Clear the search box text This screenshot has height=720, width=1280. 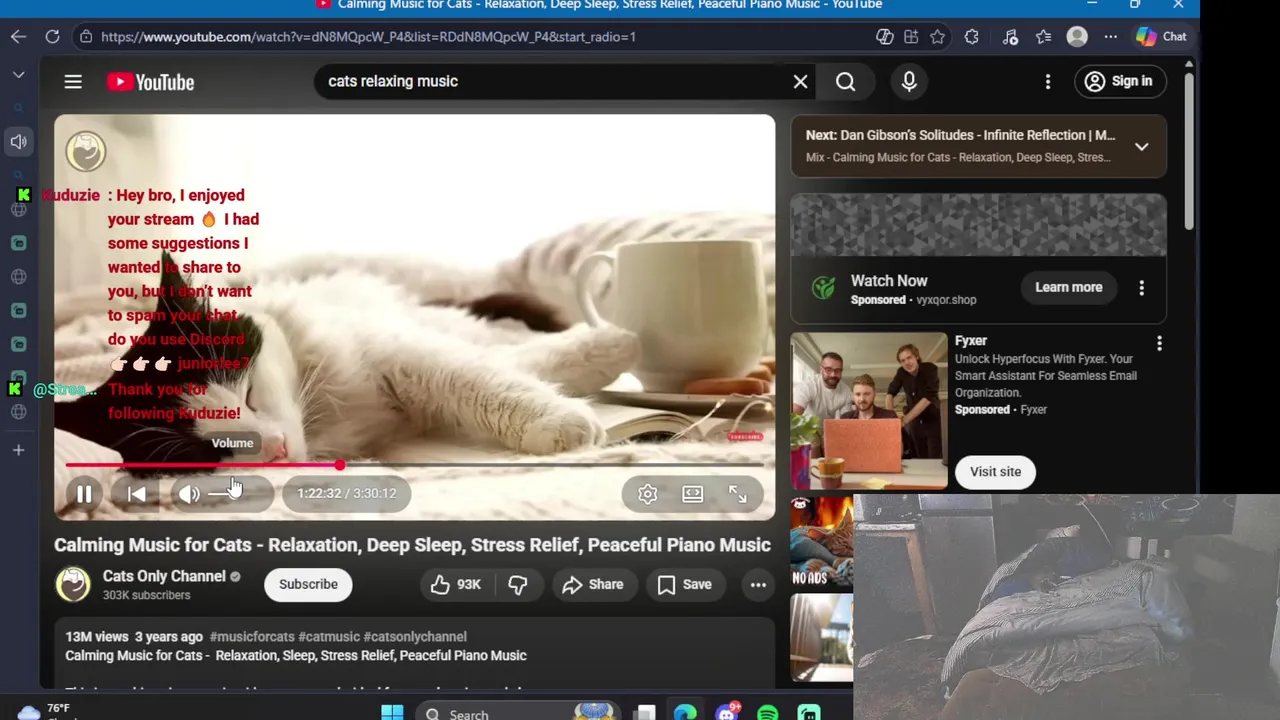(x=800, y=82)
